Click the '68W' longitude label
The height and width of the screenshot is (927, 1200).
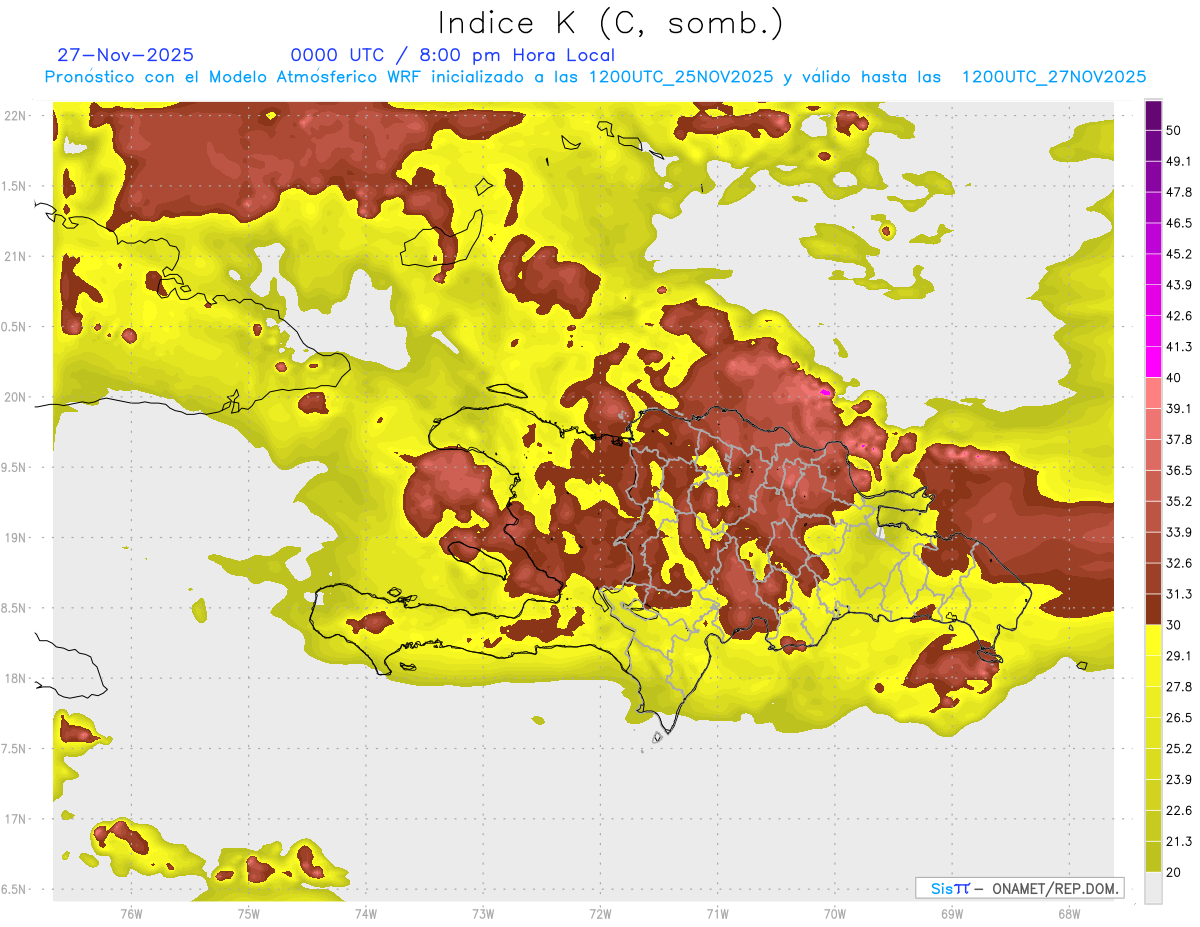coord(1068,914)
